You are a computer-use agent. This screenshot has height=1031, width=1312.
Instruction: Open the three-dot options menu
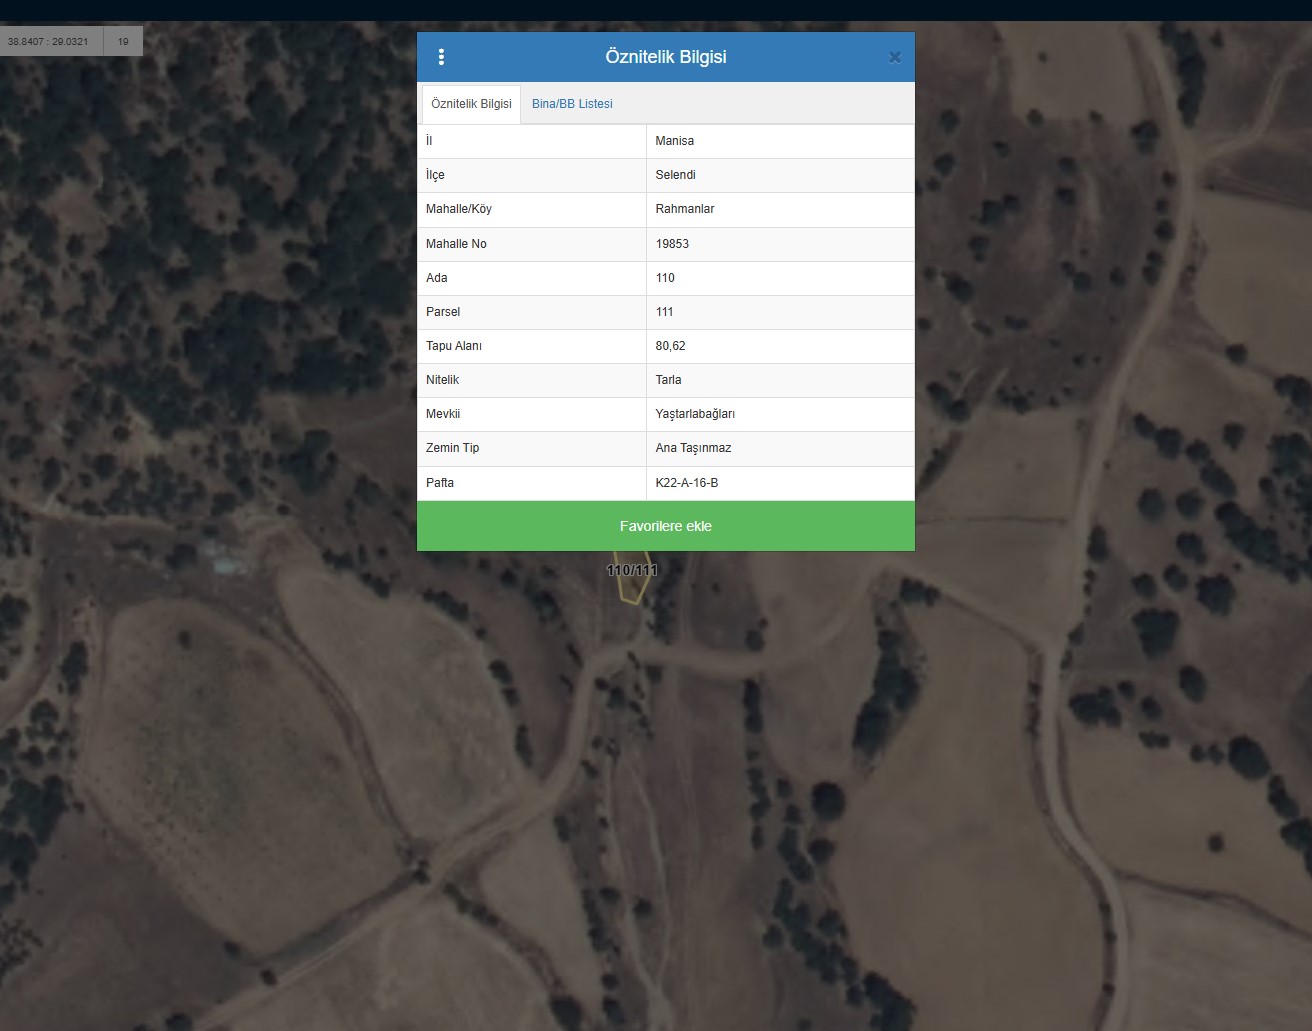coord(441,57)
